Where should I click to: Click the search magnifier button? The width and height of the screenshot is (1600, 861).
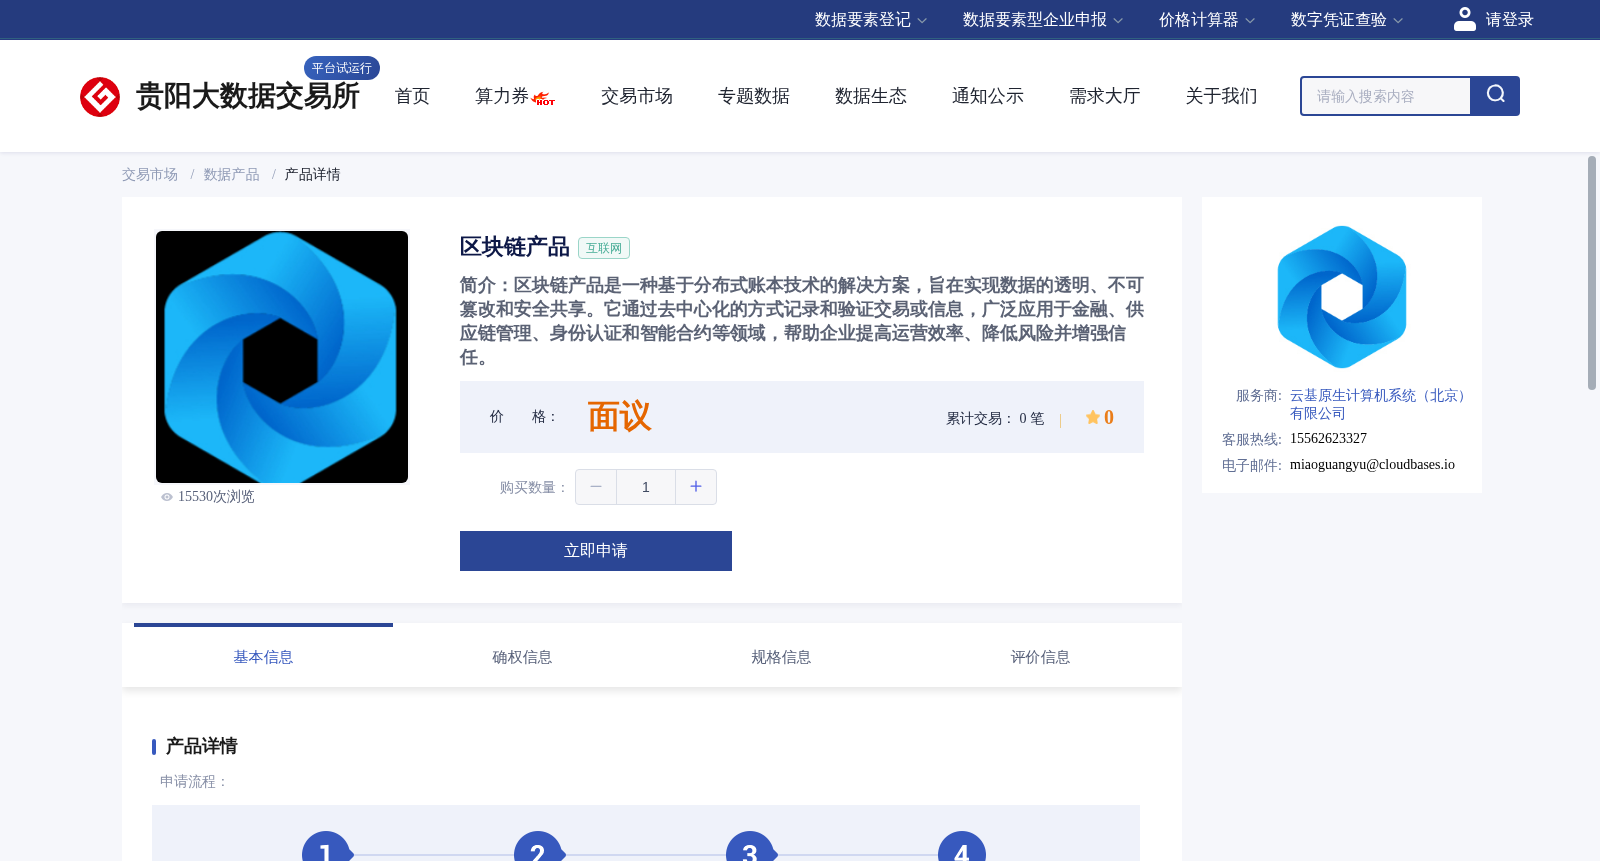coord(1495,96)
